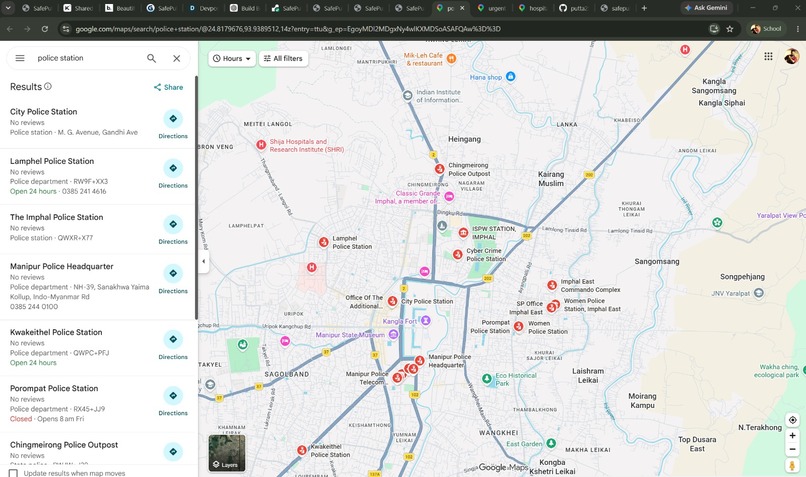This screenshot has height=477, width=806.
Task: Go back in browser history
Action: tap(10, 29)
